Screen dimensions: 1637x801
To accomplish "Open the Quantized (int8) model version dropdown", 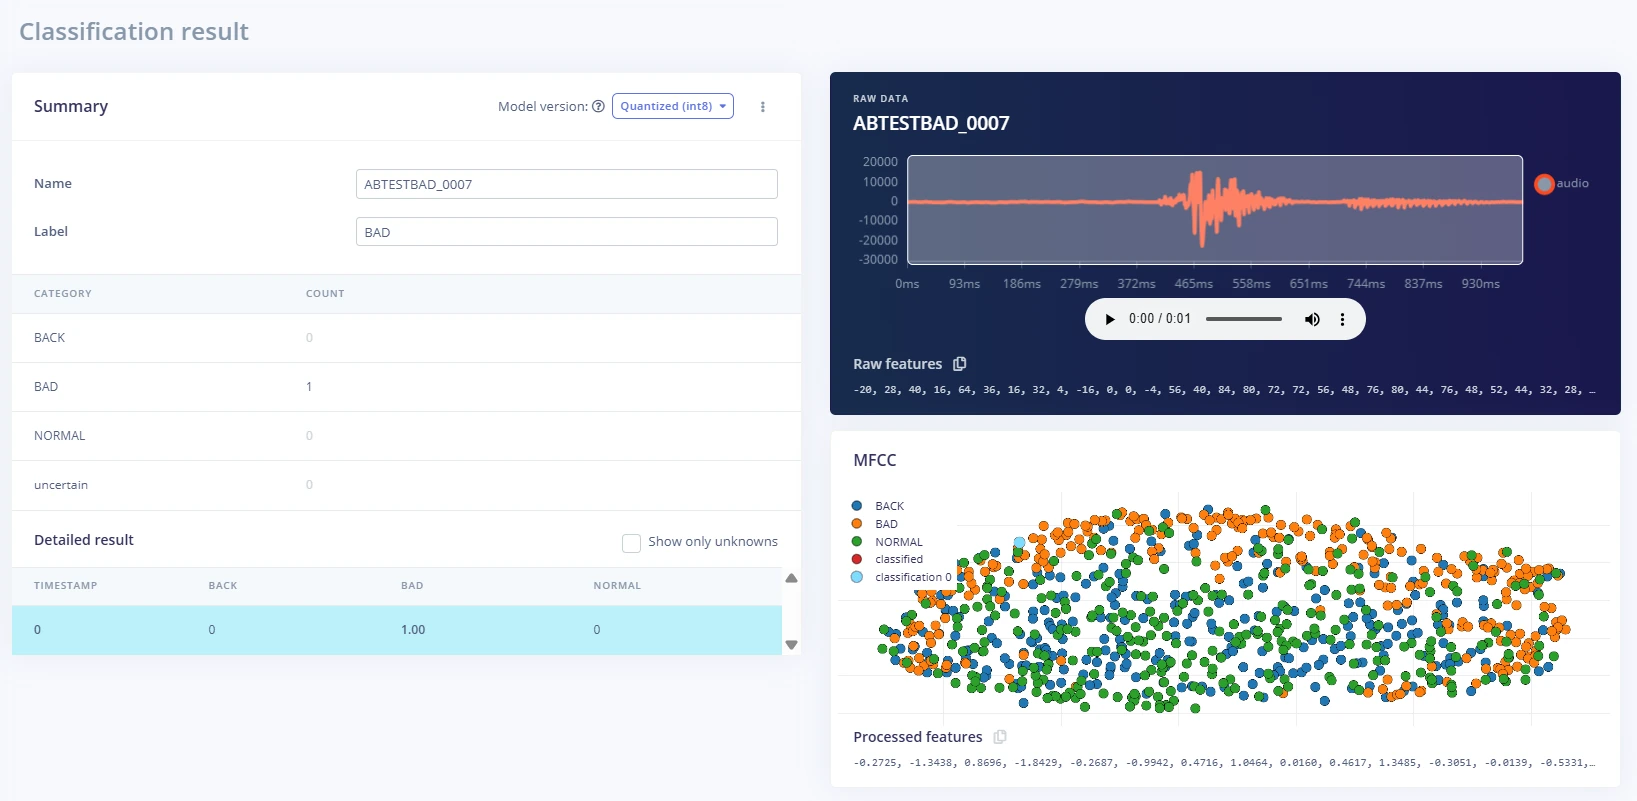I will point(673,106).
